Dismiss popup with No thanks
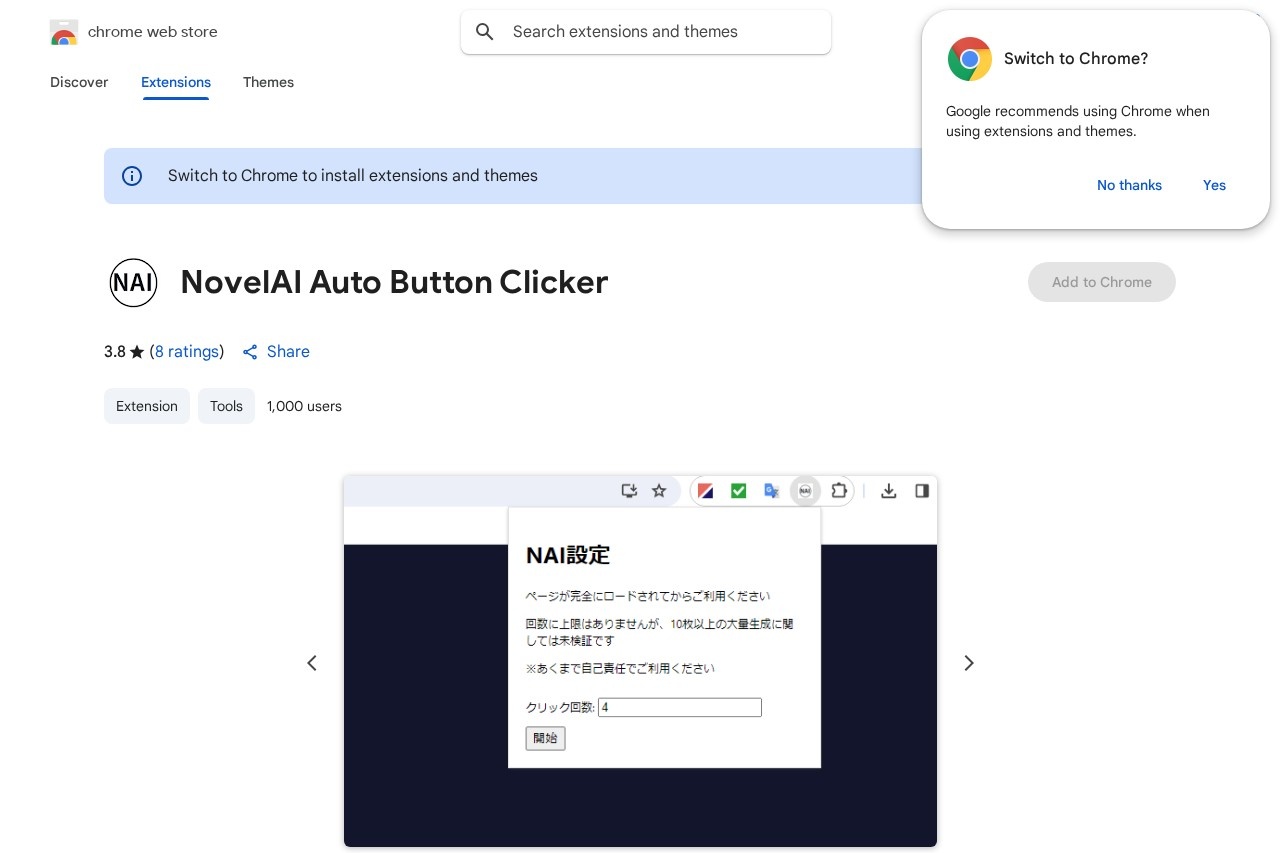Screen dimensions: 1280x853 [1129, 185]
